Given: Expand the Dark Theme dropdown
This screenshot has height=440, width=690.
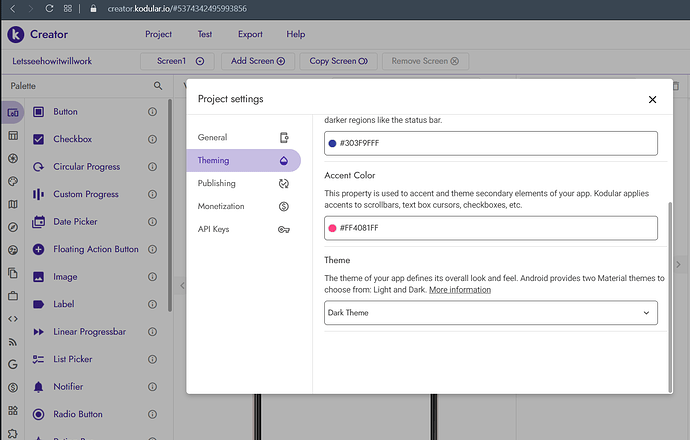Looking at the screenshot, I should 491,313.
